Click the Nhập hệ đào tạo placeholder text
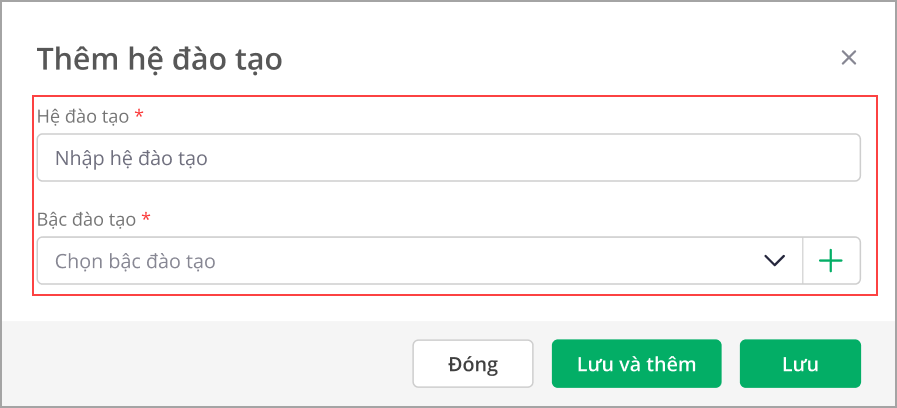897x408 pixels. point(131,158)
